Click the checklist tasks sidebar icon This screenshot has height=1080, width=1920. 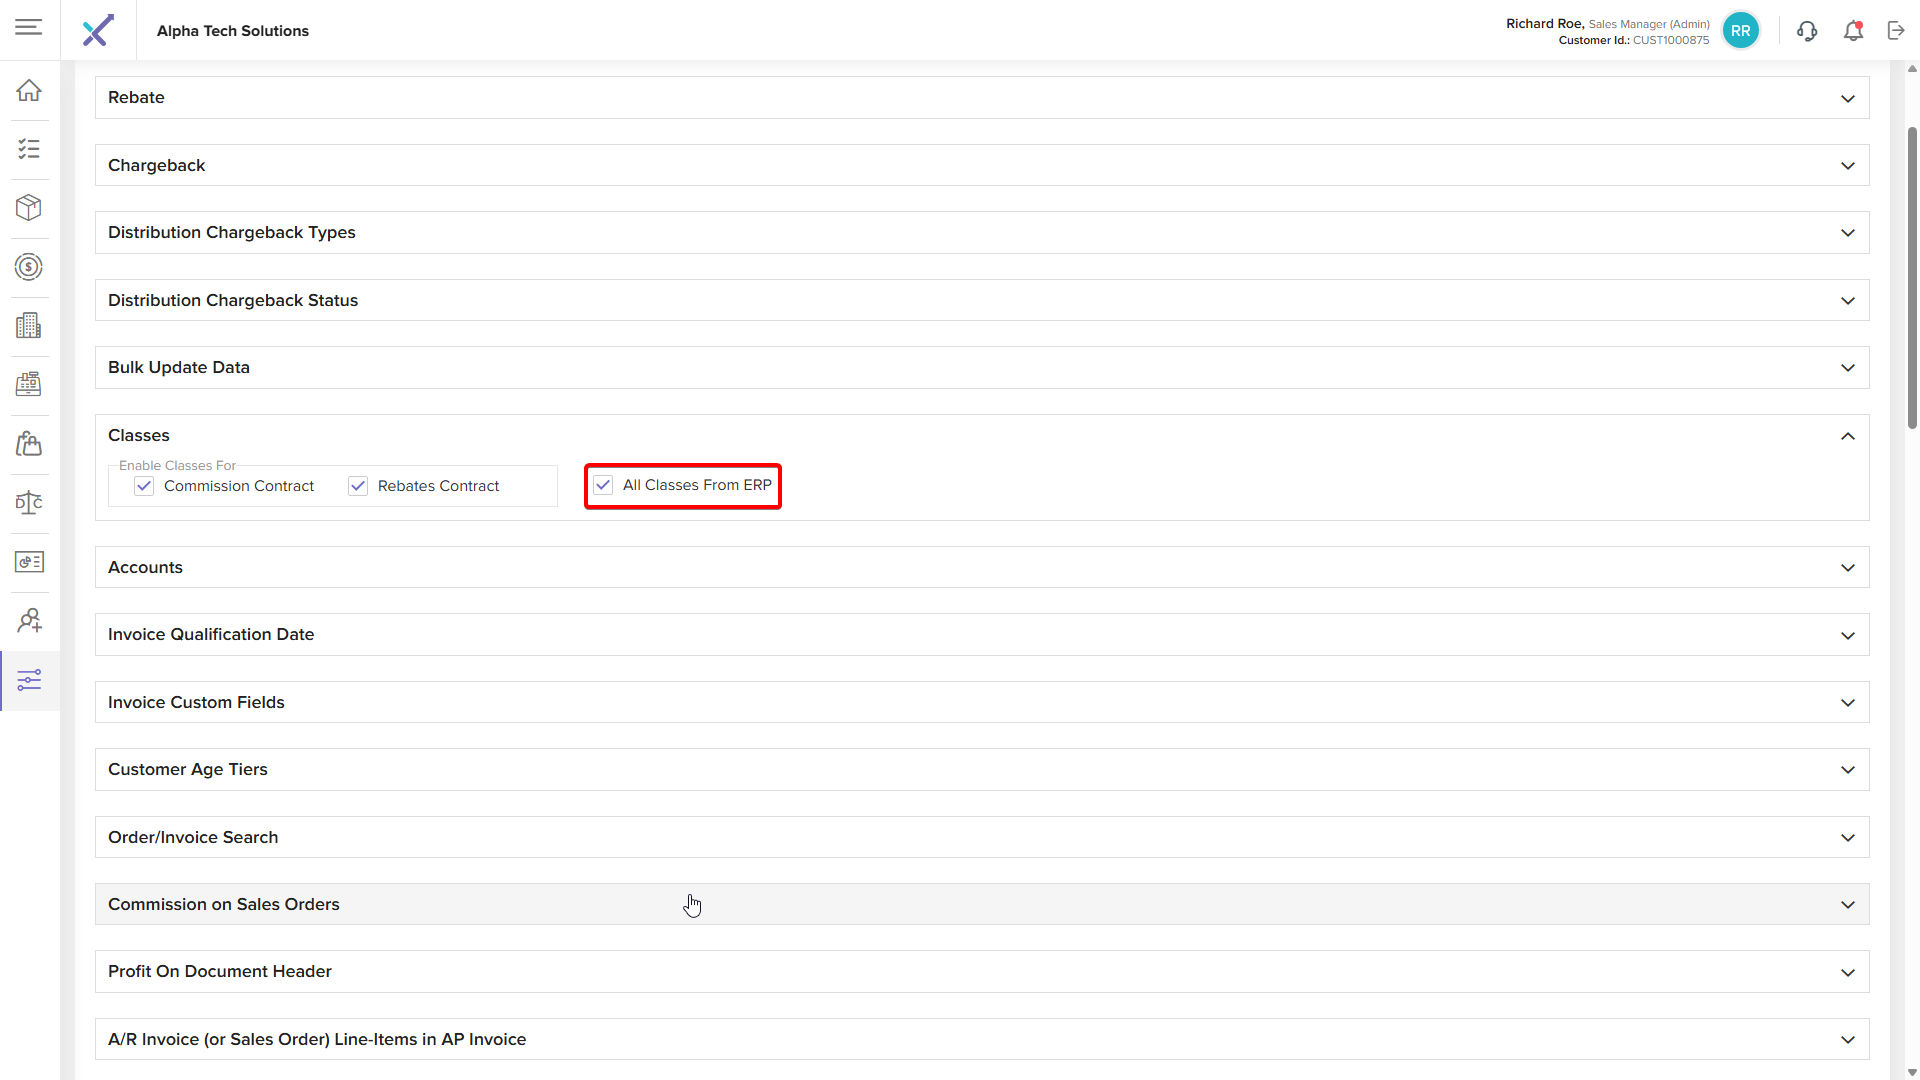coord(29,149)
